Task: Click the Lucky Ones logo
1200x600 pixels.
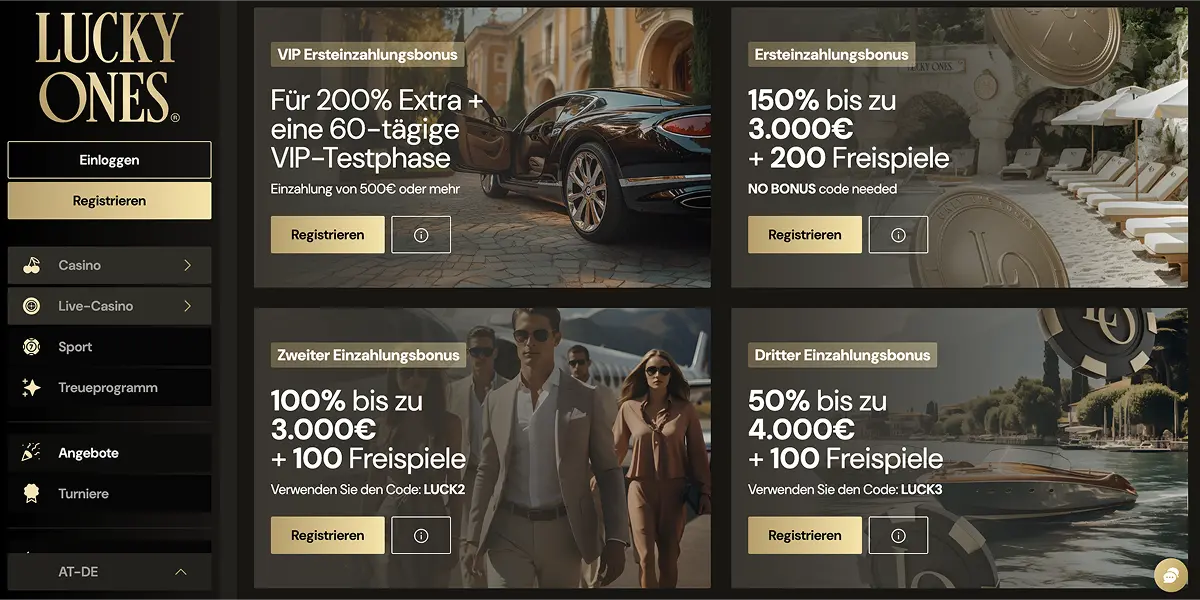Action: [x=108, y=68]
